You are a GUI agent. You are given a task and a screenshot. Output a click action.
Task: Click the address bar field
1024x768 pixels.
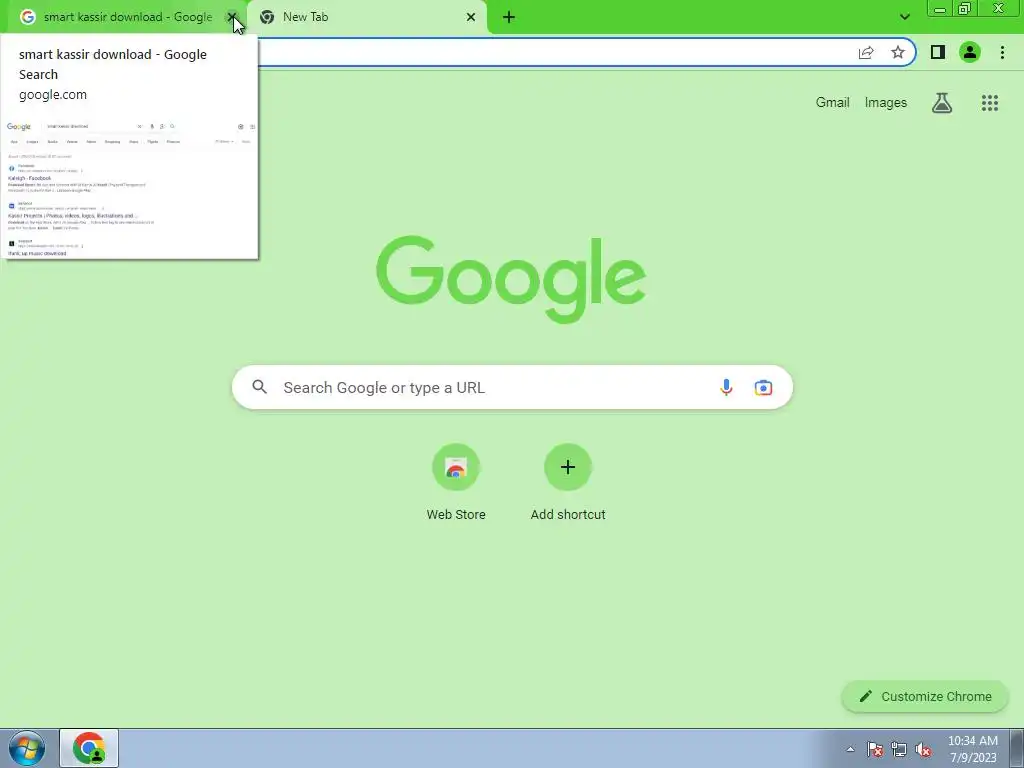pos(555,53)
